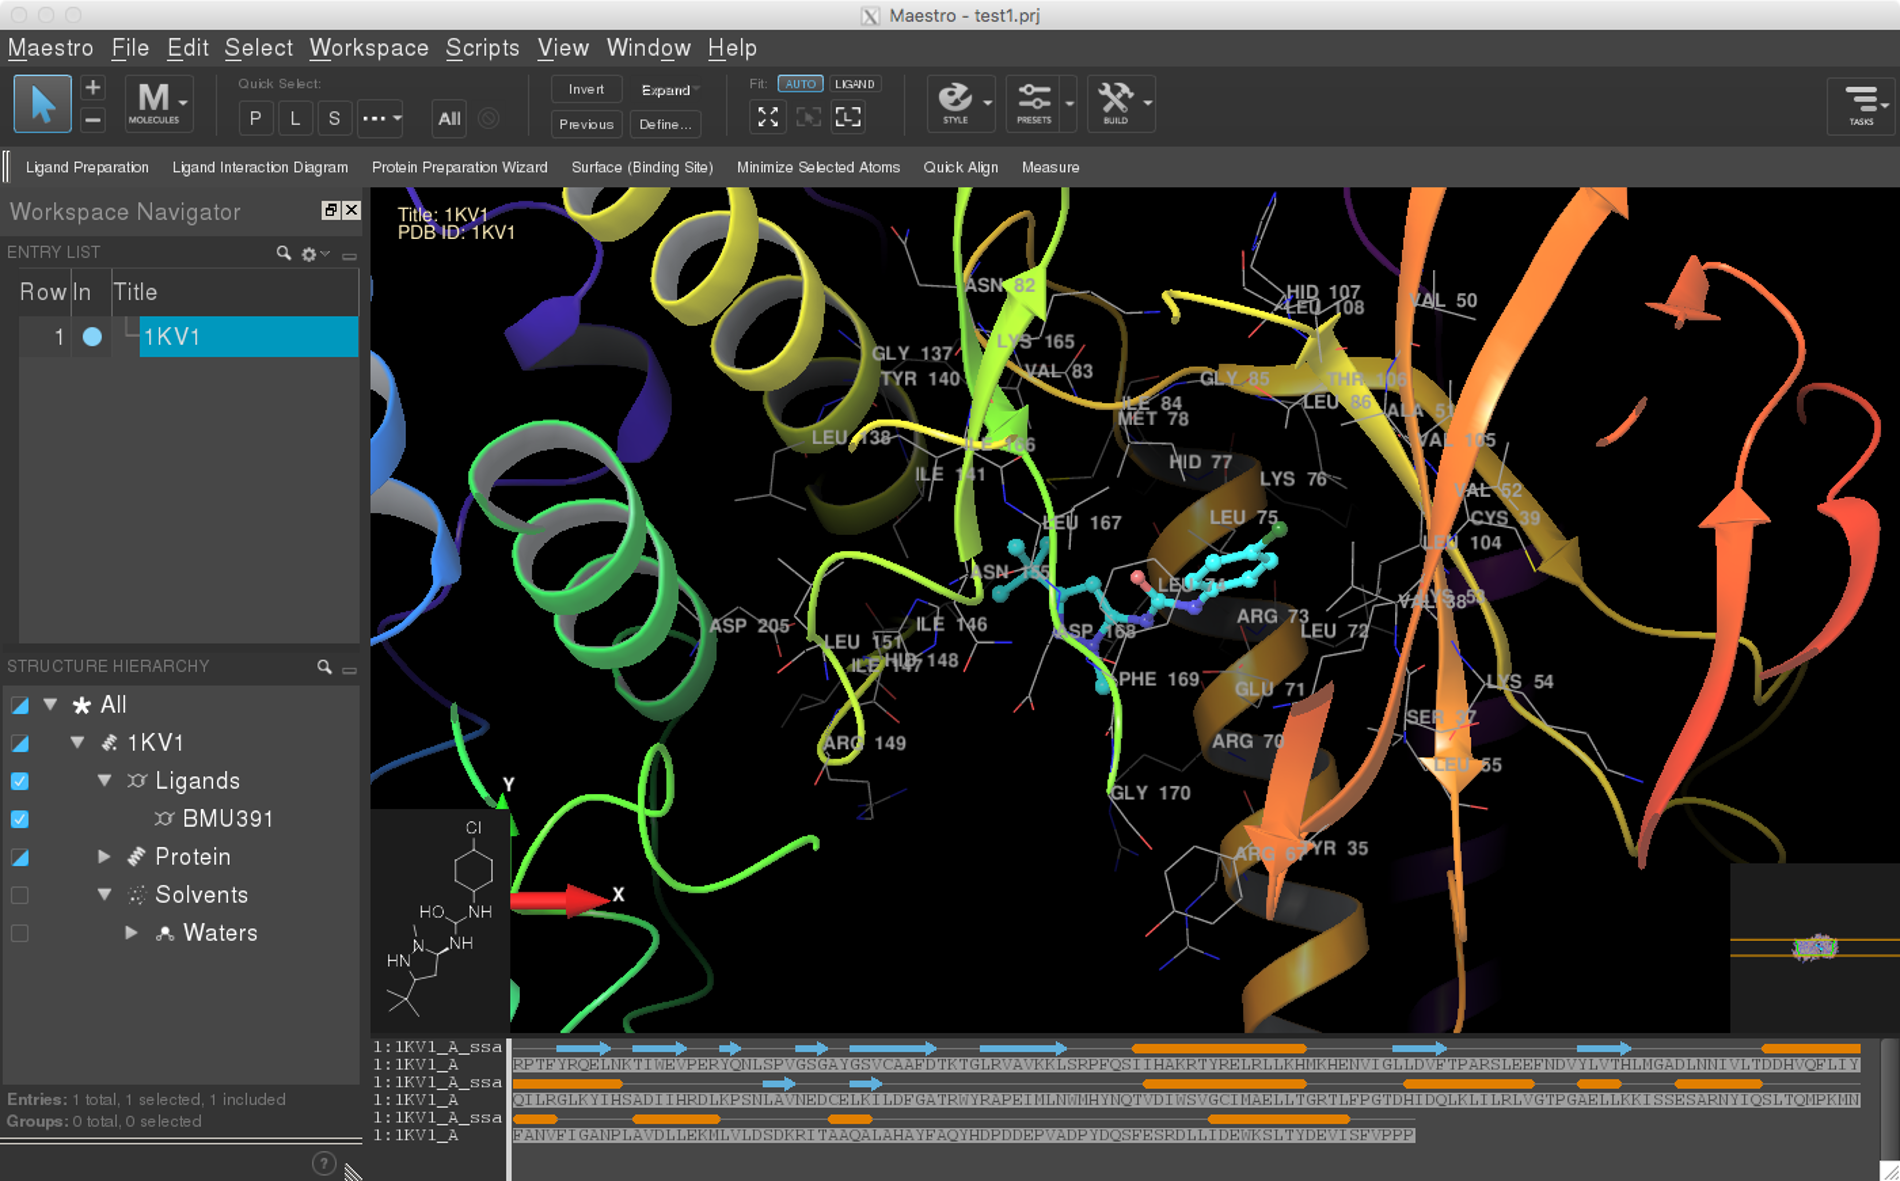This screenshot has width=1900, height=1181.
Task: Uncheck the BMU391 ligand checkbox
Action: [x=20, y=819]
